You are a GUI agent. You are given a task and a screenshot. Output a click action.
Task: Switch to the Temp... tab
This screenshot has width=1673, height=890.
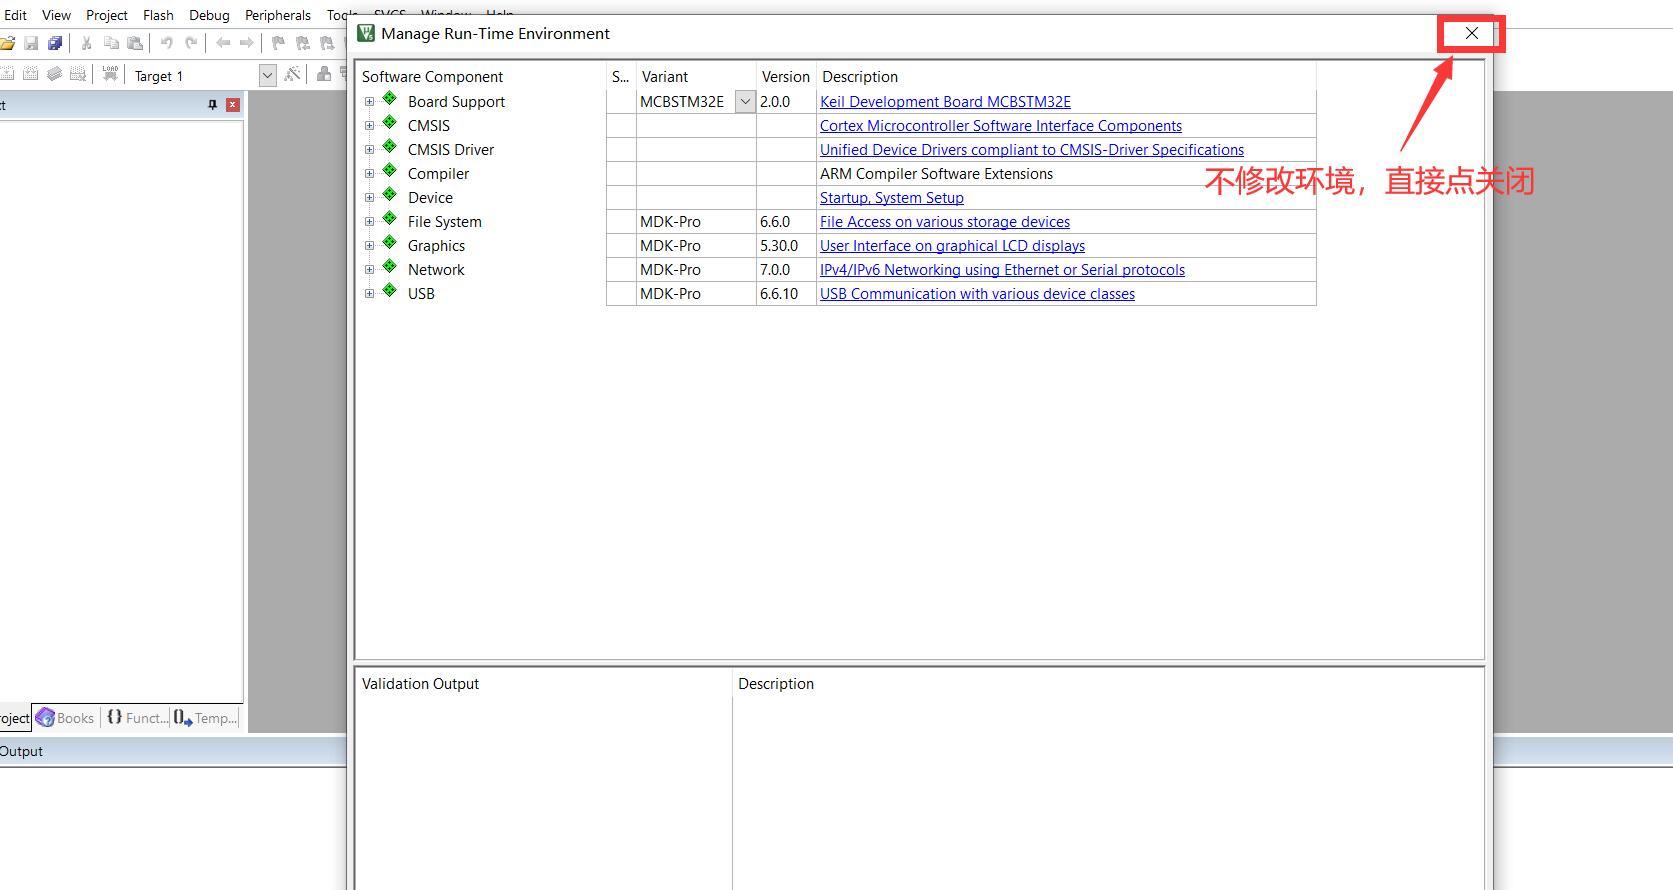coord(205,718)
